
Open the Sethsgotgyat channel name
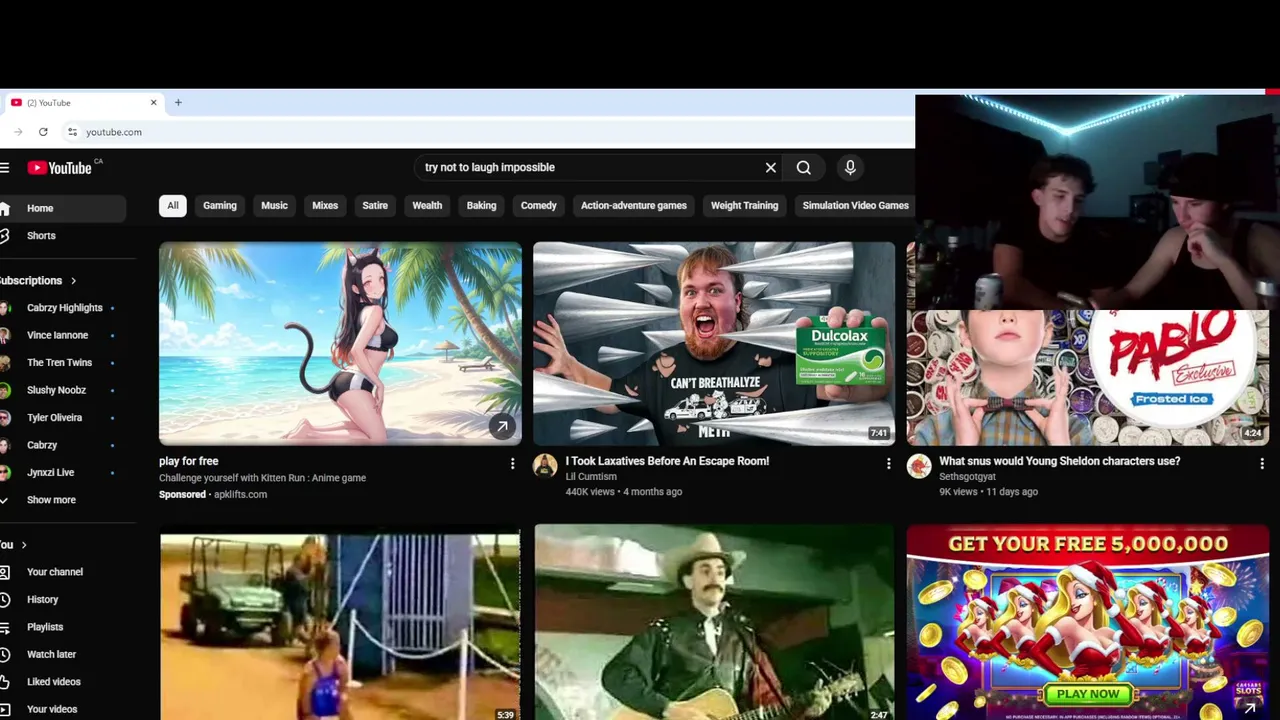pos(967,477)
